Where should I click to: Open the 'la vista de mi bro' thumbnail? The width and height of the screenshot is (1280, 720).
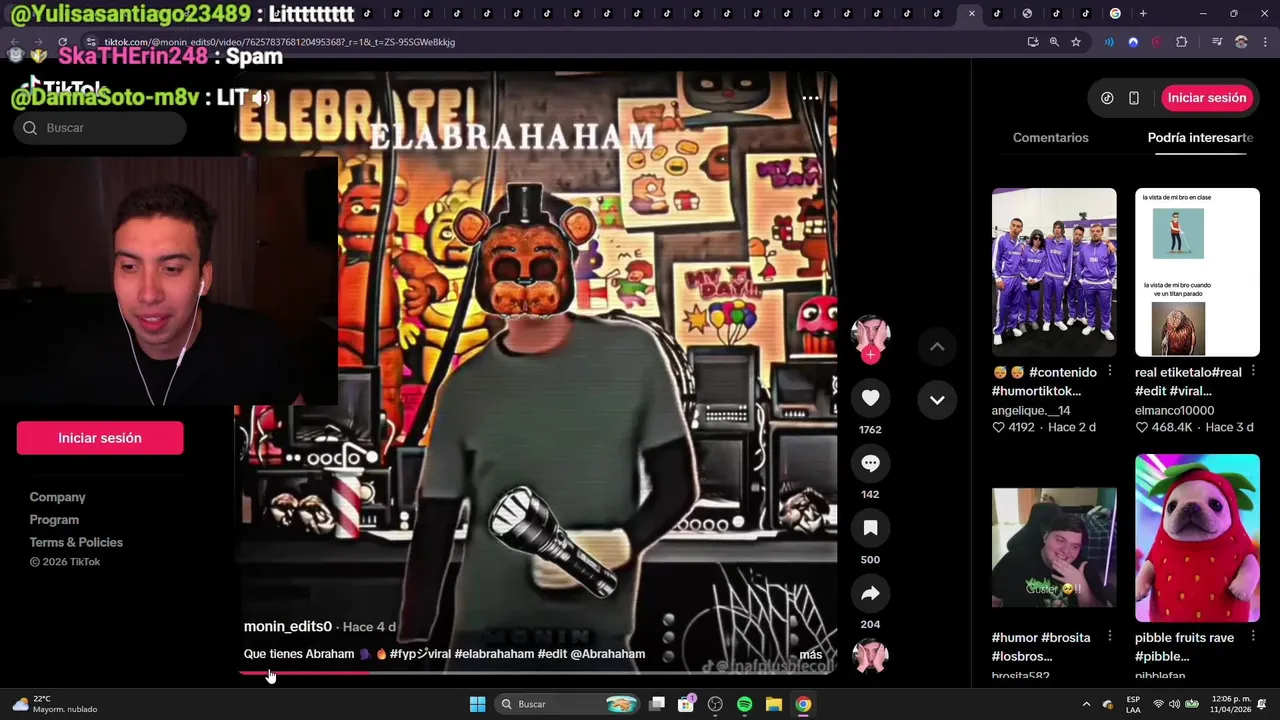[x=1197, y=272]
